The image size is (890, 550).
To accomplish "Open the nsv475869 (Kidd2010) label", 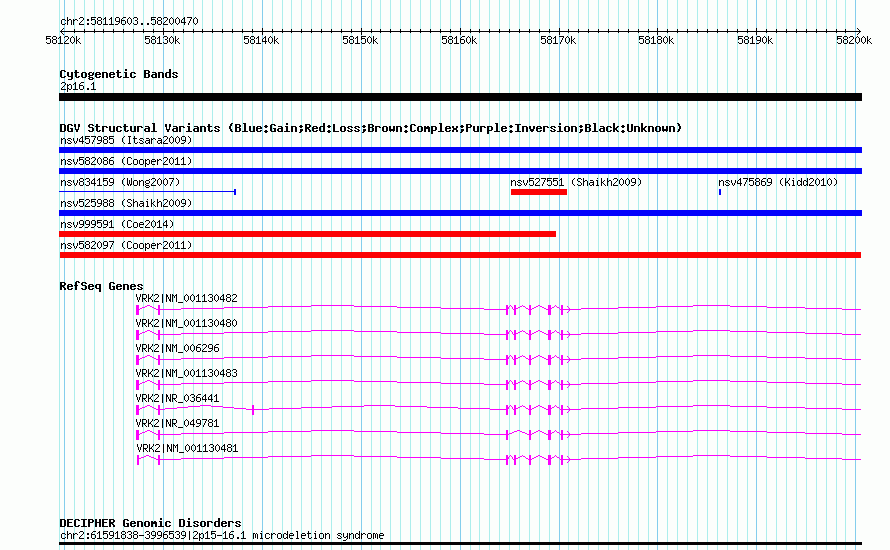I will (x=778, y=182).
